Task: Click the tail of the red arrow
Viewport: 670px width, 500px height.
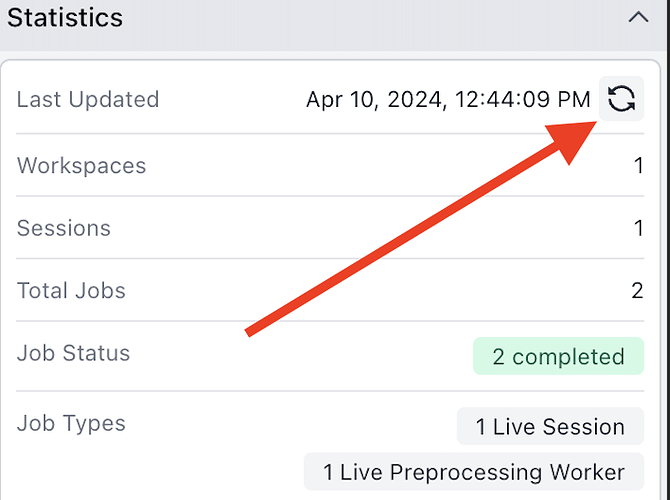Action: pos(249,332)
